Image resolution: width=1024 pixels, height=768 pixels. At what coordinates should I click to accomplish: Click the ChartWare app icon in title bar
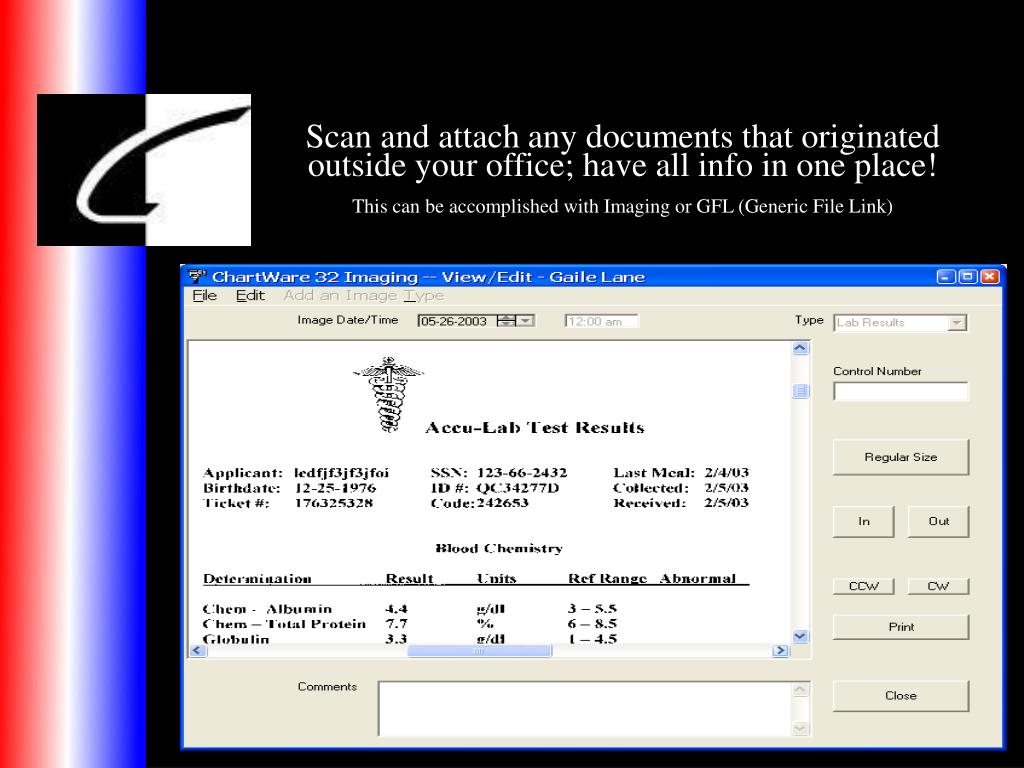point(197,276)
